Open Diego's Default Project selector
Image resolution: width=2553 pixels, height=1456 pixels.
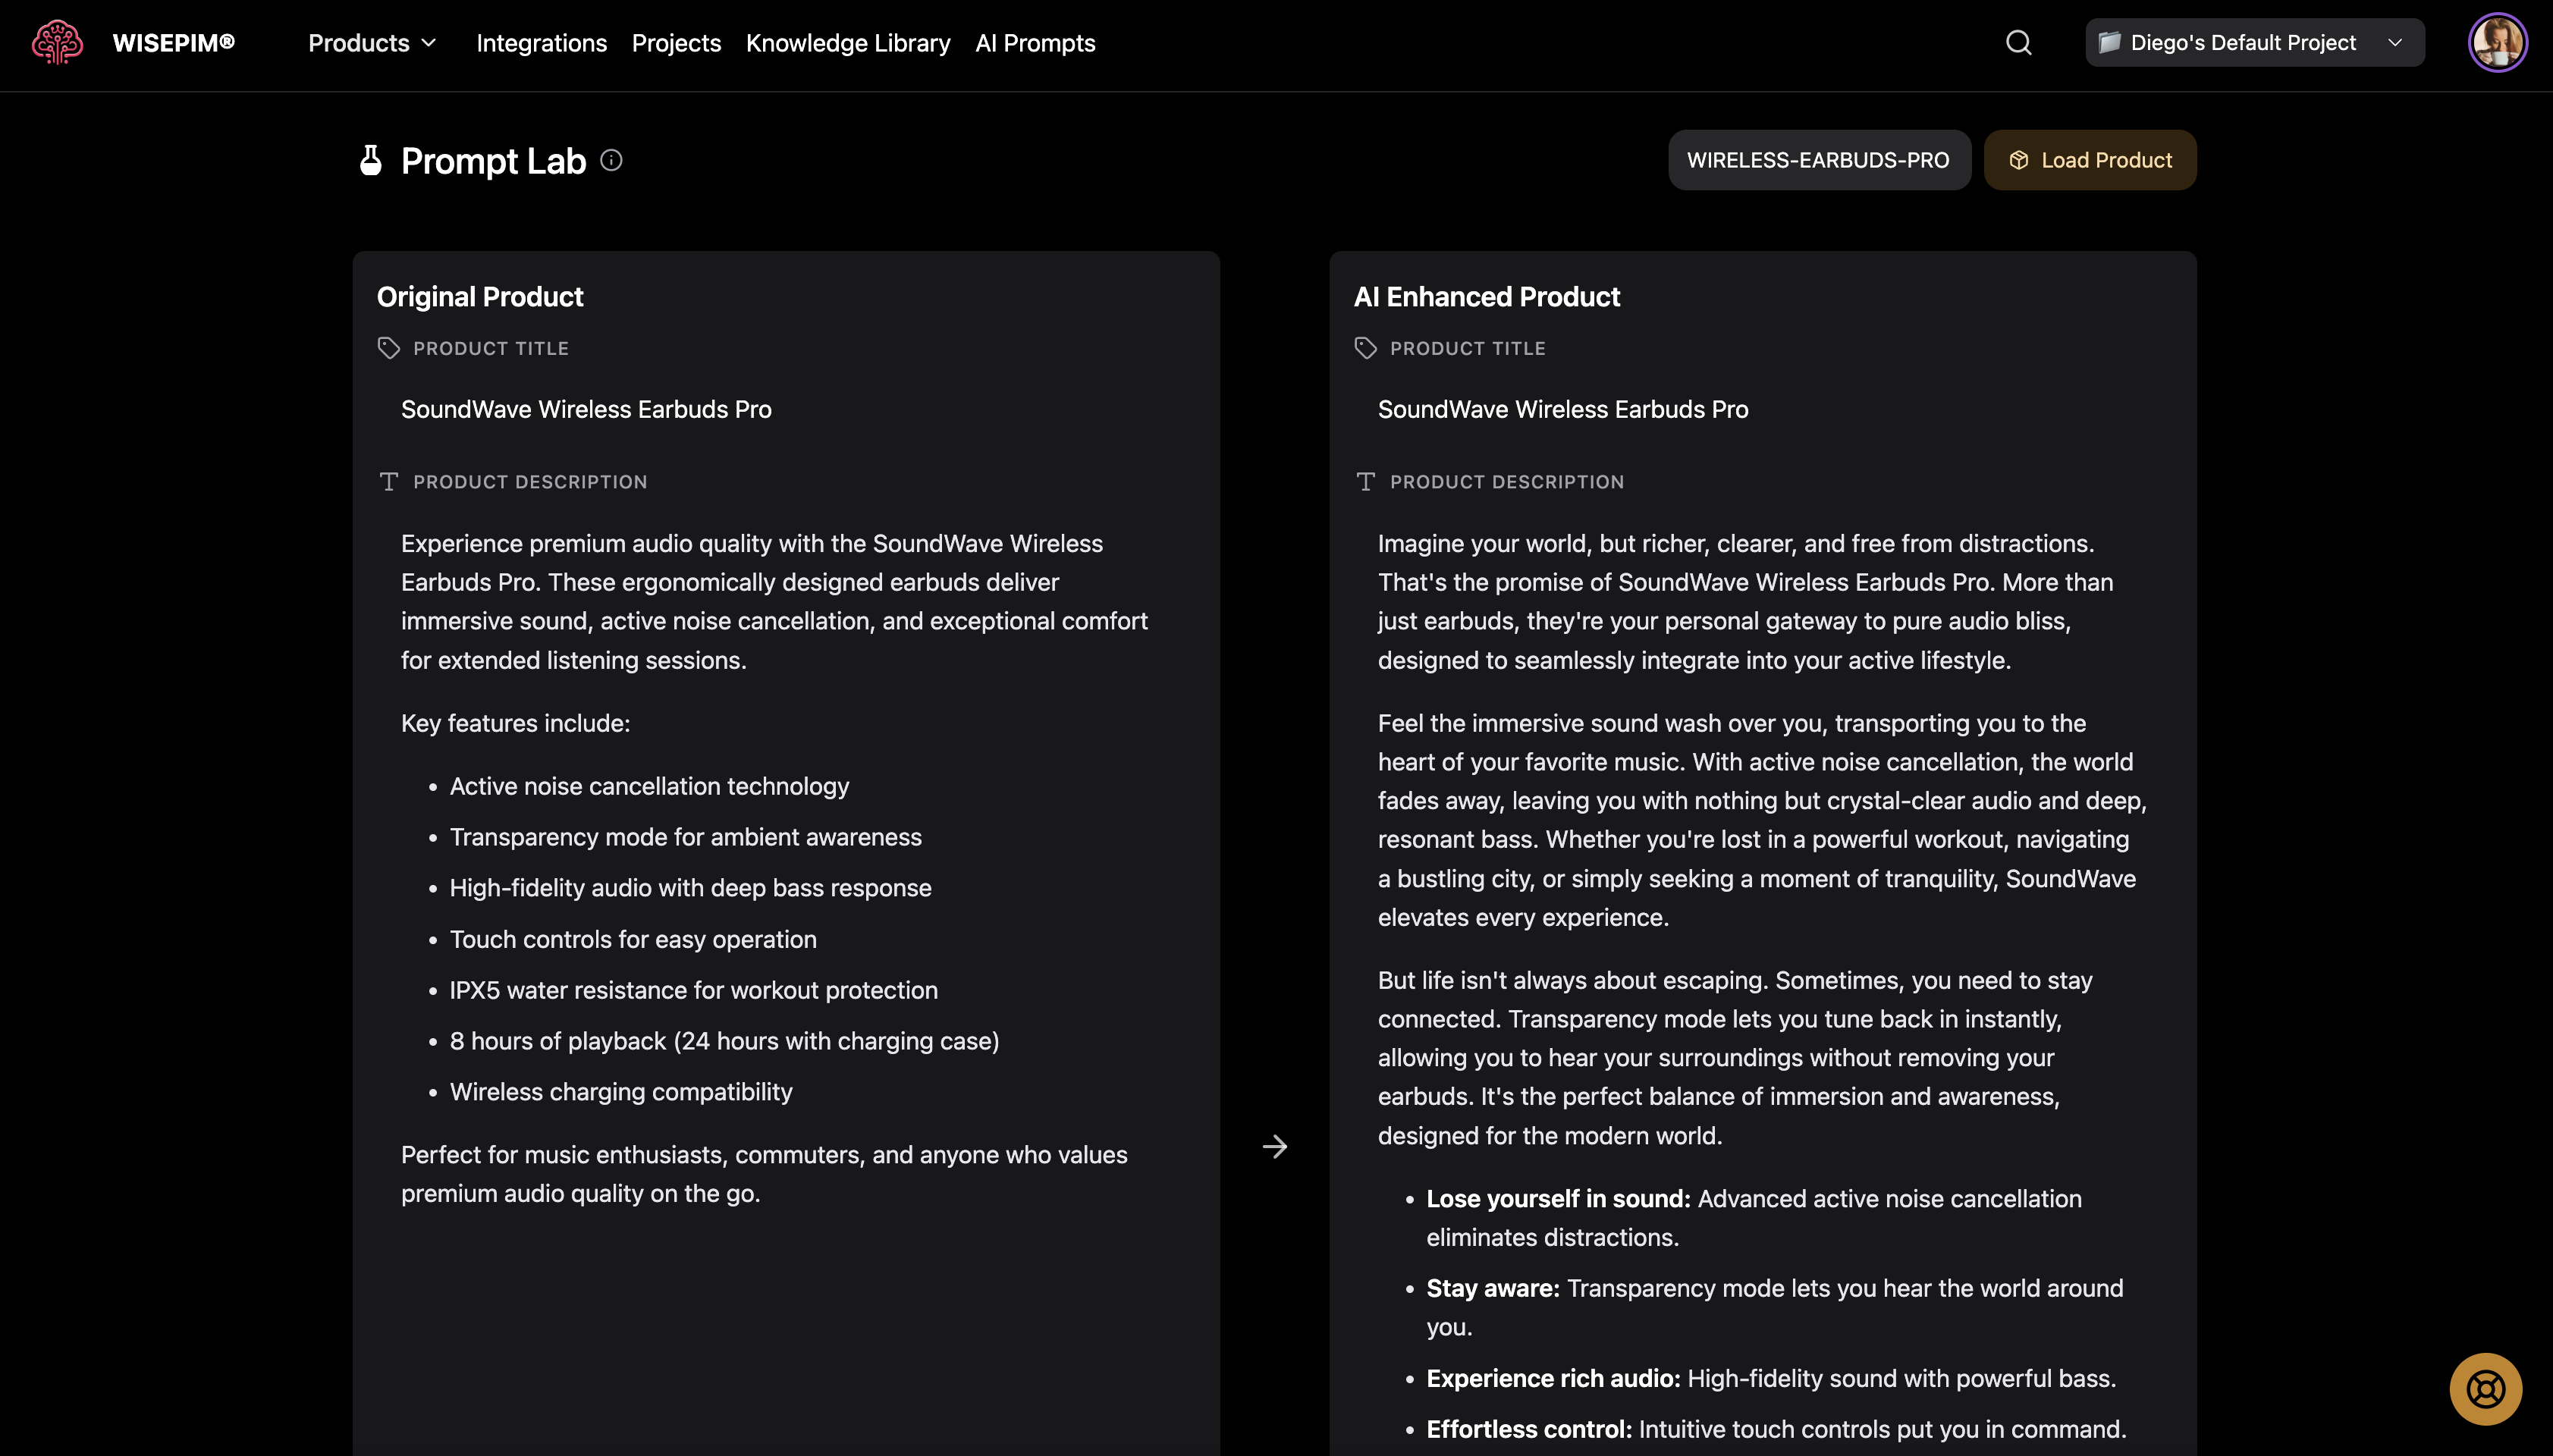[2242, 43]
